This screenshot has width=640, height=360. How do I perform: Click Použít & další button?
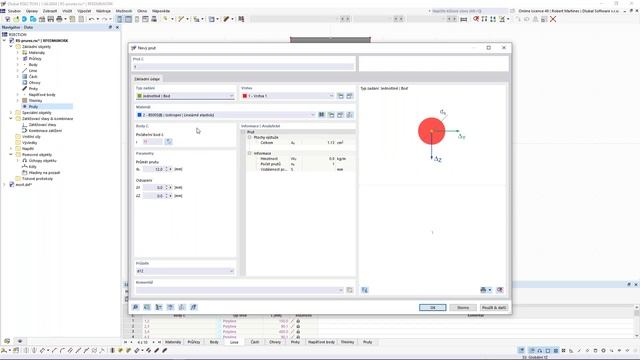494,307
